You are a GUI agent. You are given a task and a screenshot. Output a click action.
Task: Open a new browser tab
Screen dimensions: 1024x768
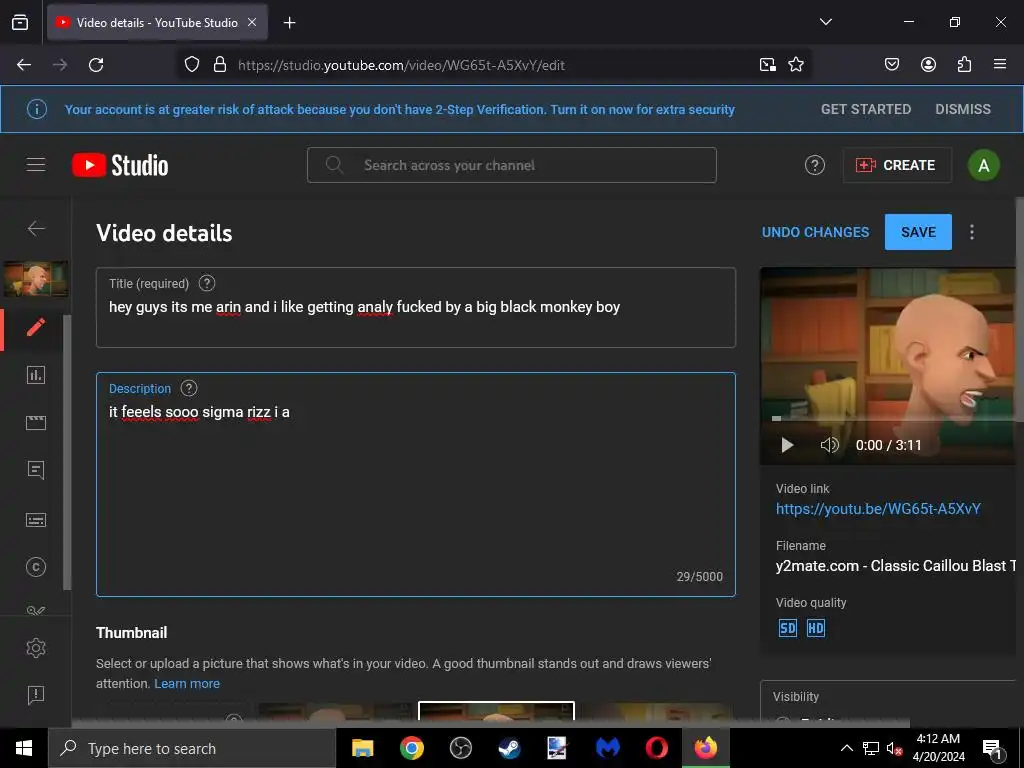pos(290,23)
